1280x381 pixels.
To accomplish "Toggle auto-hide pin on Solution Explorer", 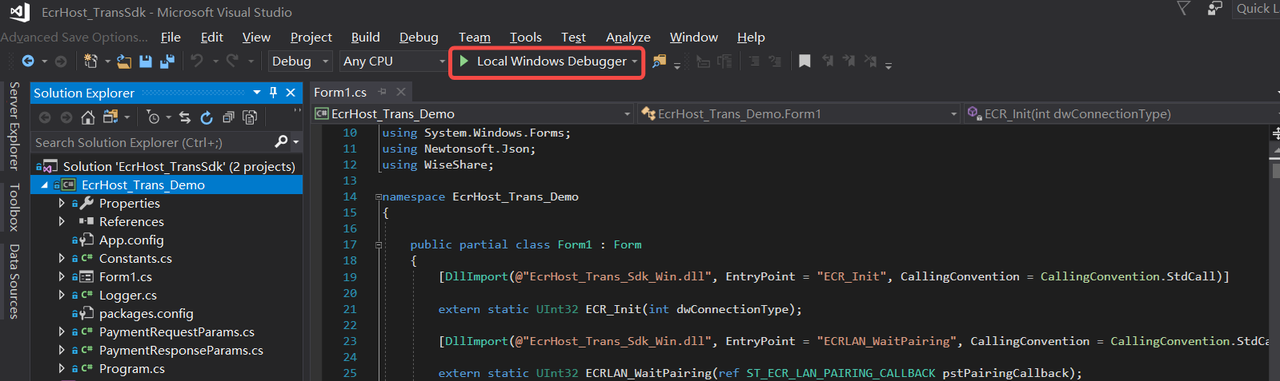I will pyautogui.click(x=273, y=93).
